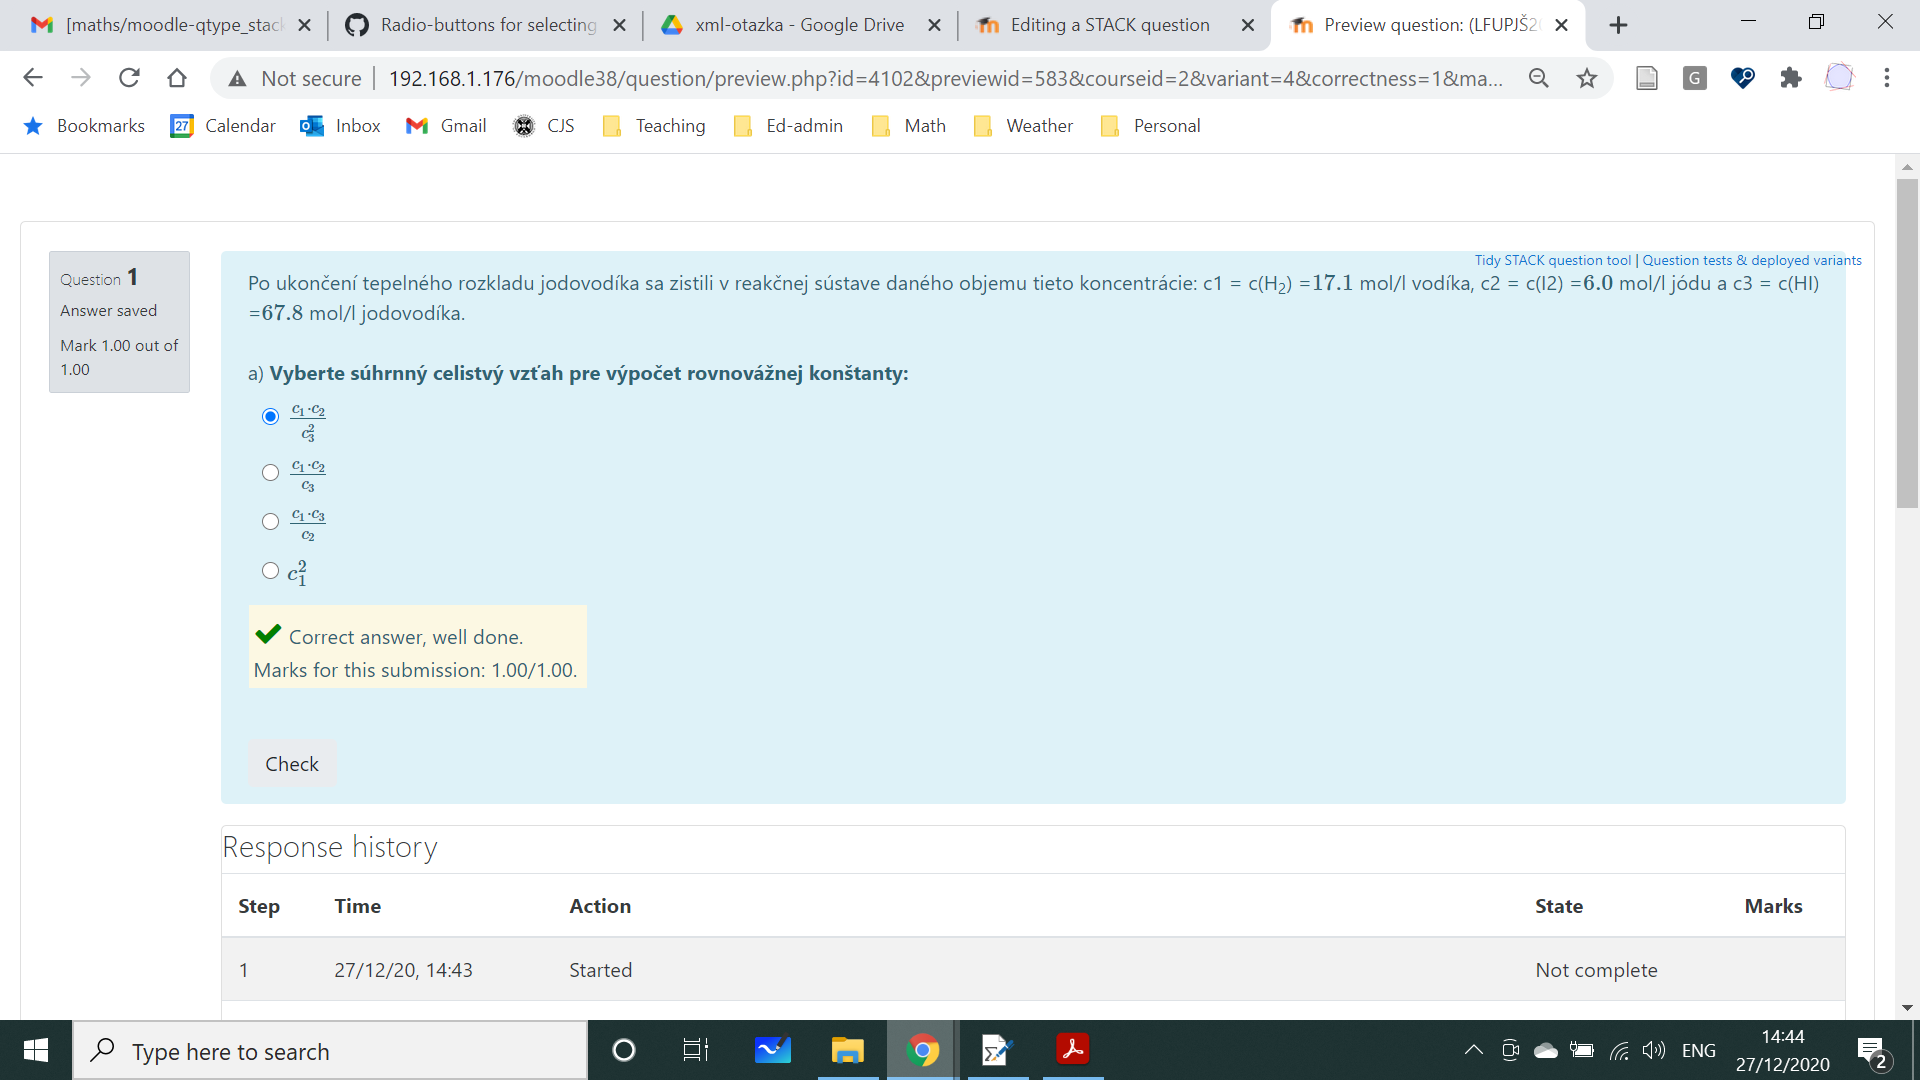Click the Check button

click(291, 763)
